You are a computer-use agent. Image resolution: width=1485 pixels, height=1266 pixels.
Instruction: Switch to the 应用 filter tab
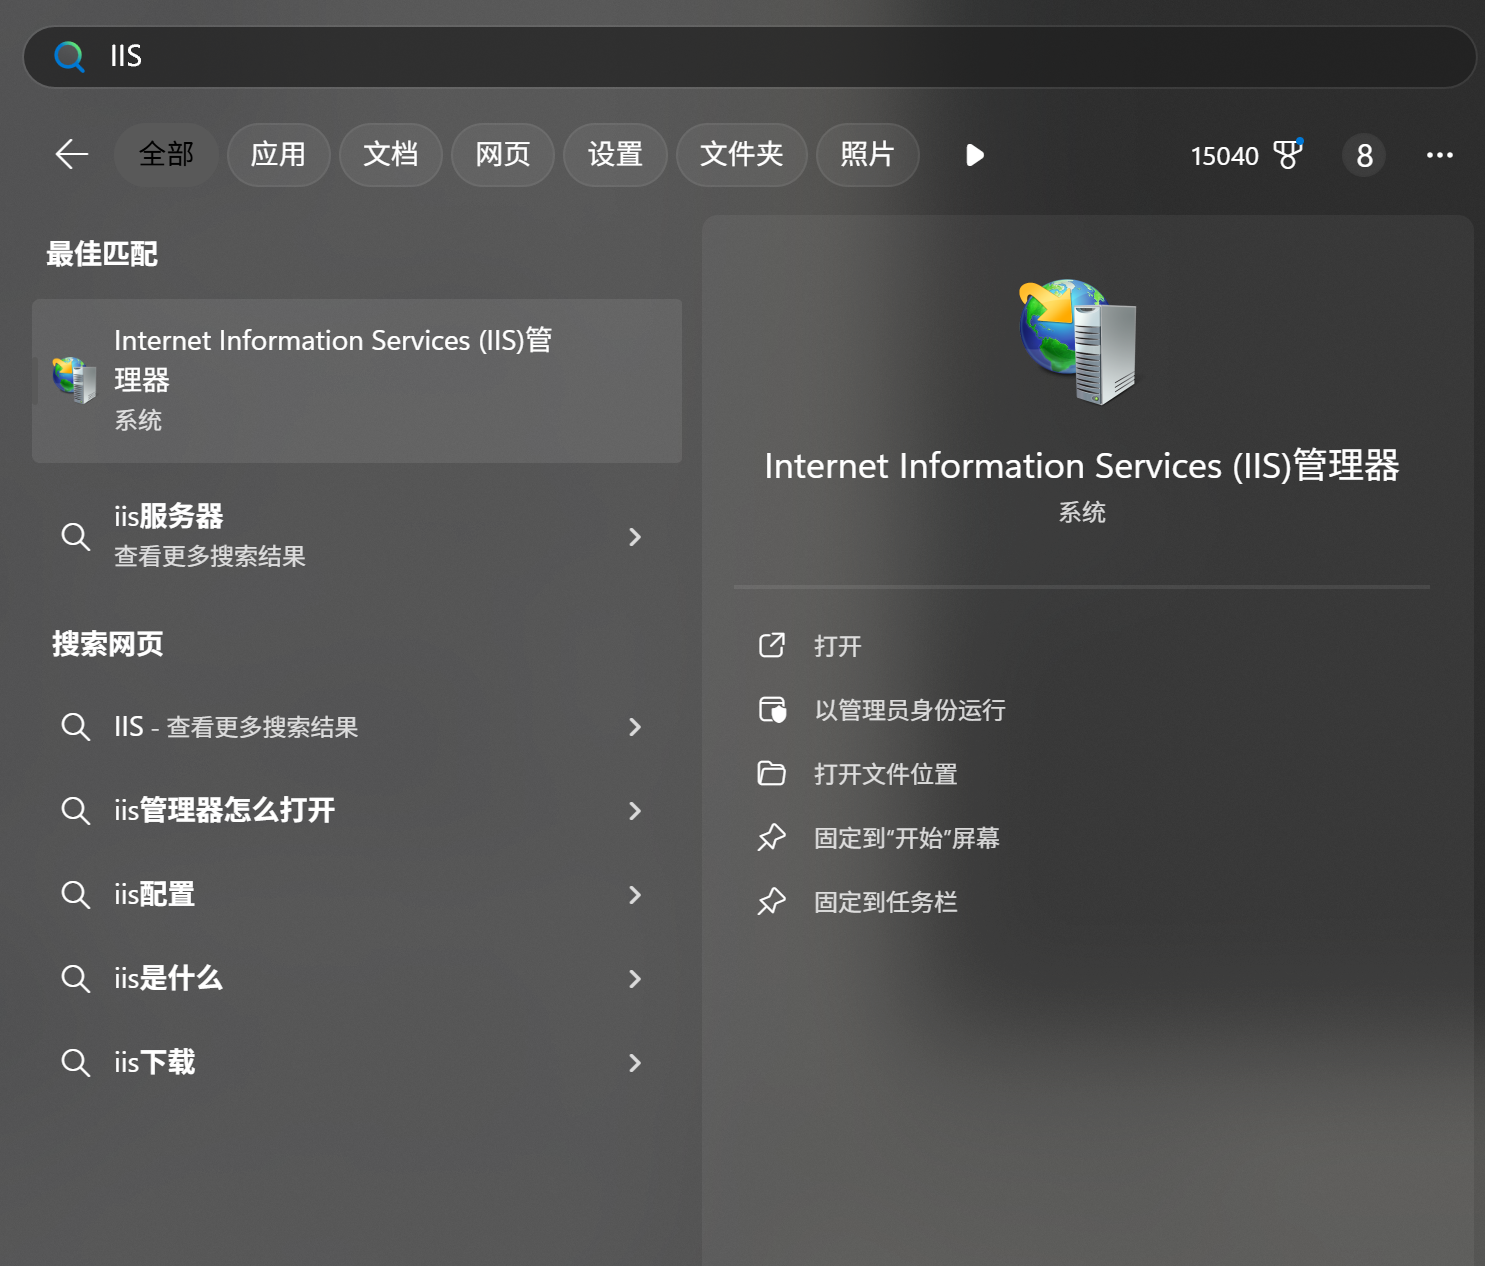(x=278, y=155)
